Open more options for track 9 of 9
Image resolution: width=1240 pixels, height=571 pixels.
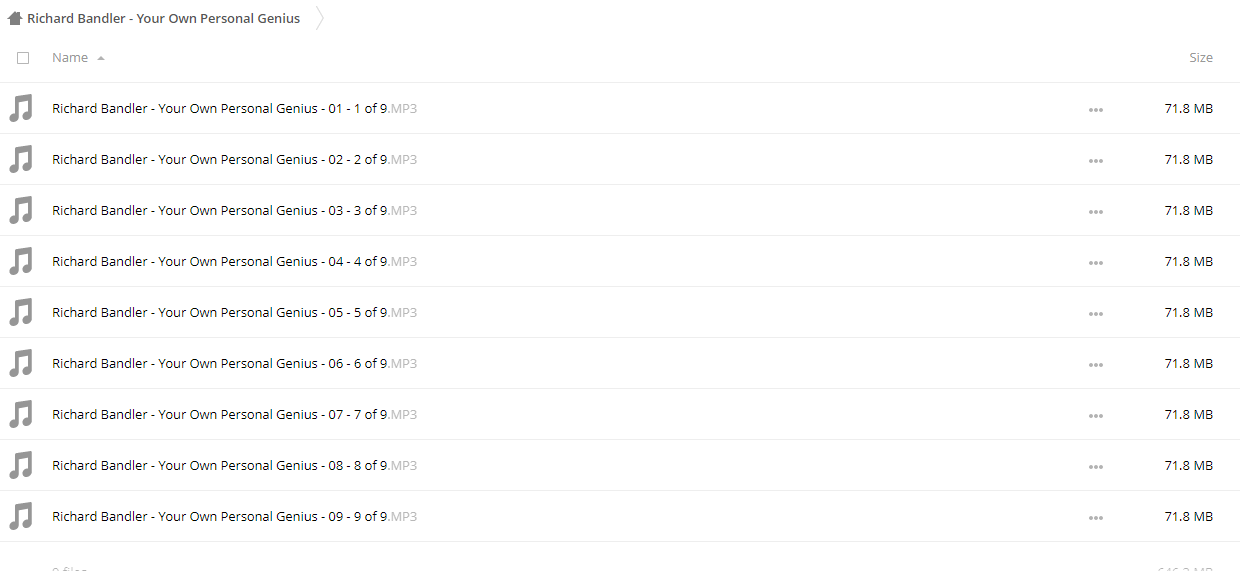coord(1096,517)
